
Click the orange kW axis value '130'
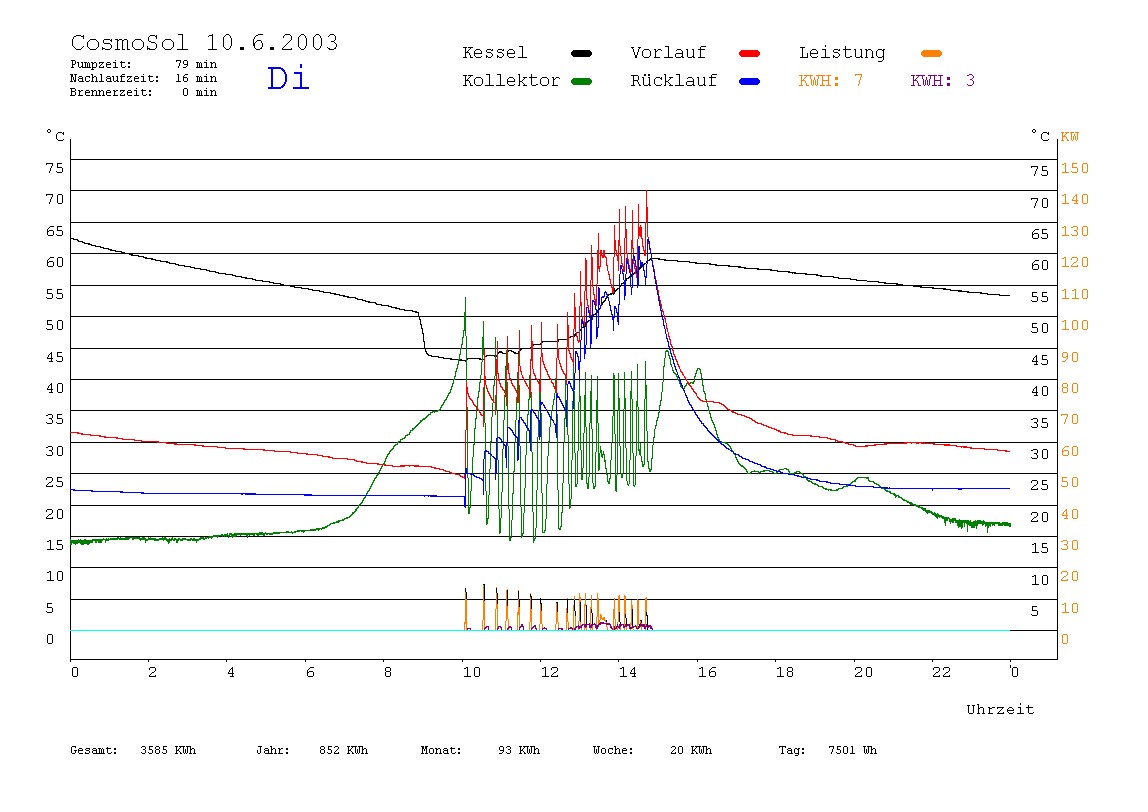coord(1075,231)
